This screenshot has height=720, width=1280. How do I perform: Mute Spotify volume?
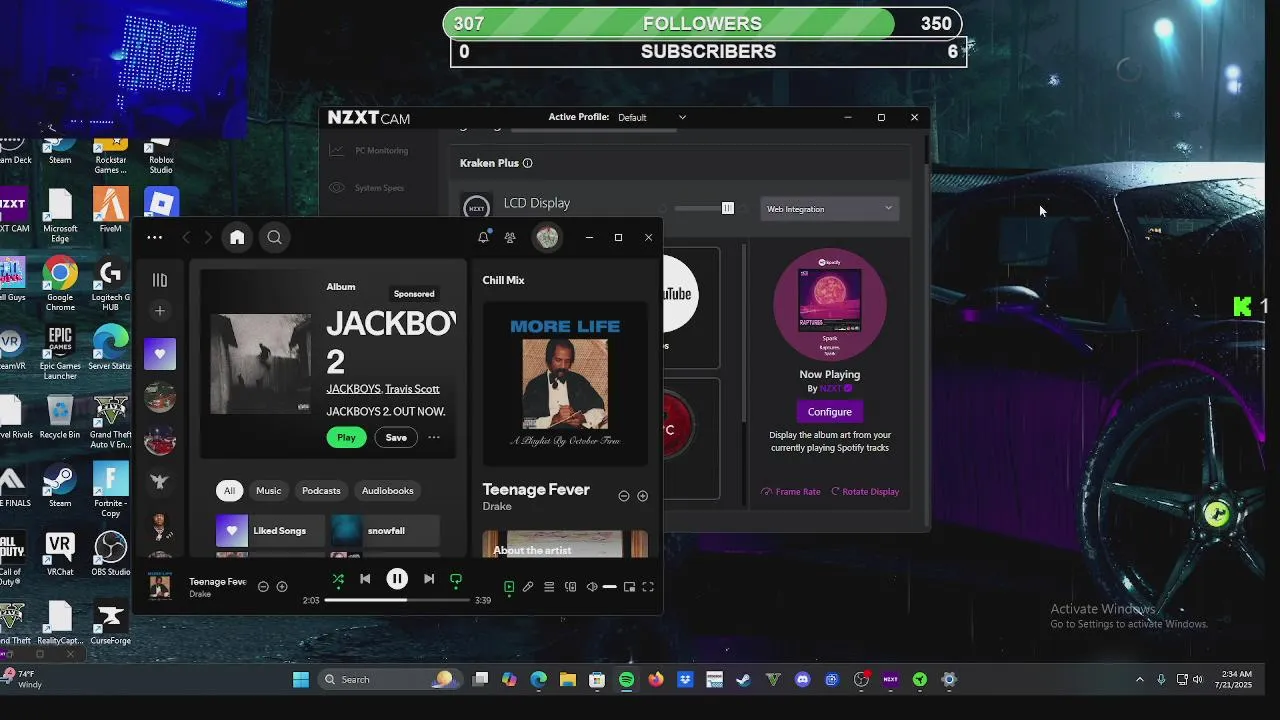pyautogui.click(x=591, y=587)
